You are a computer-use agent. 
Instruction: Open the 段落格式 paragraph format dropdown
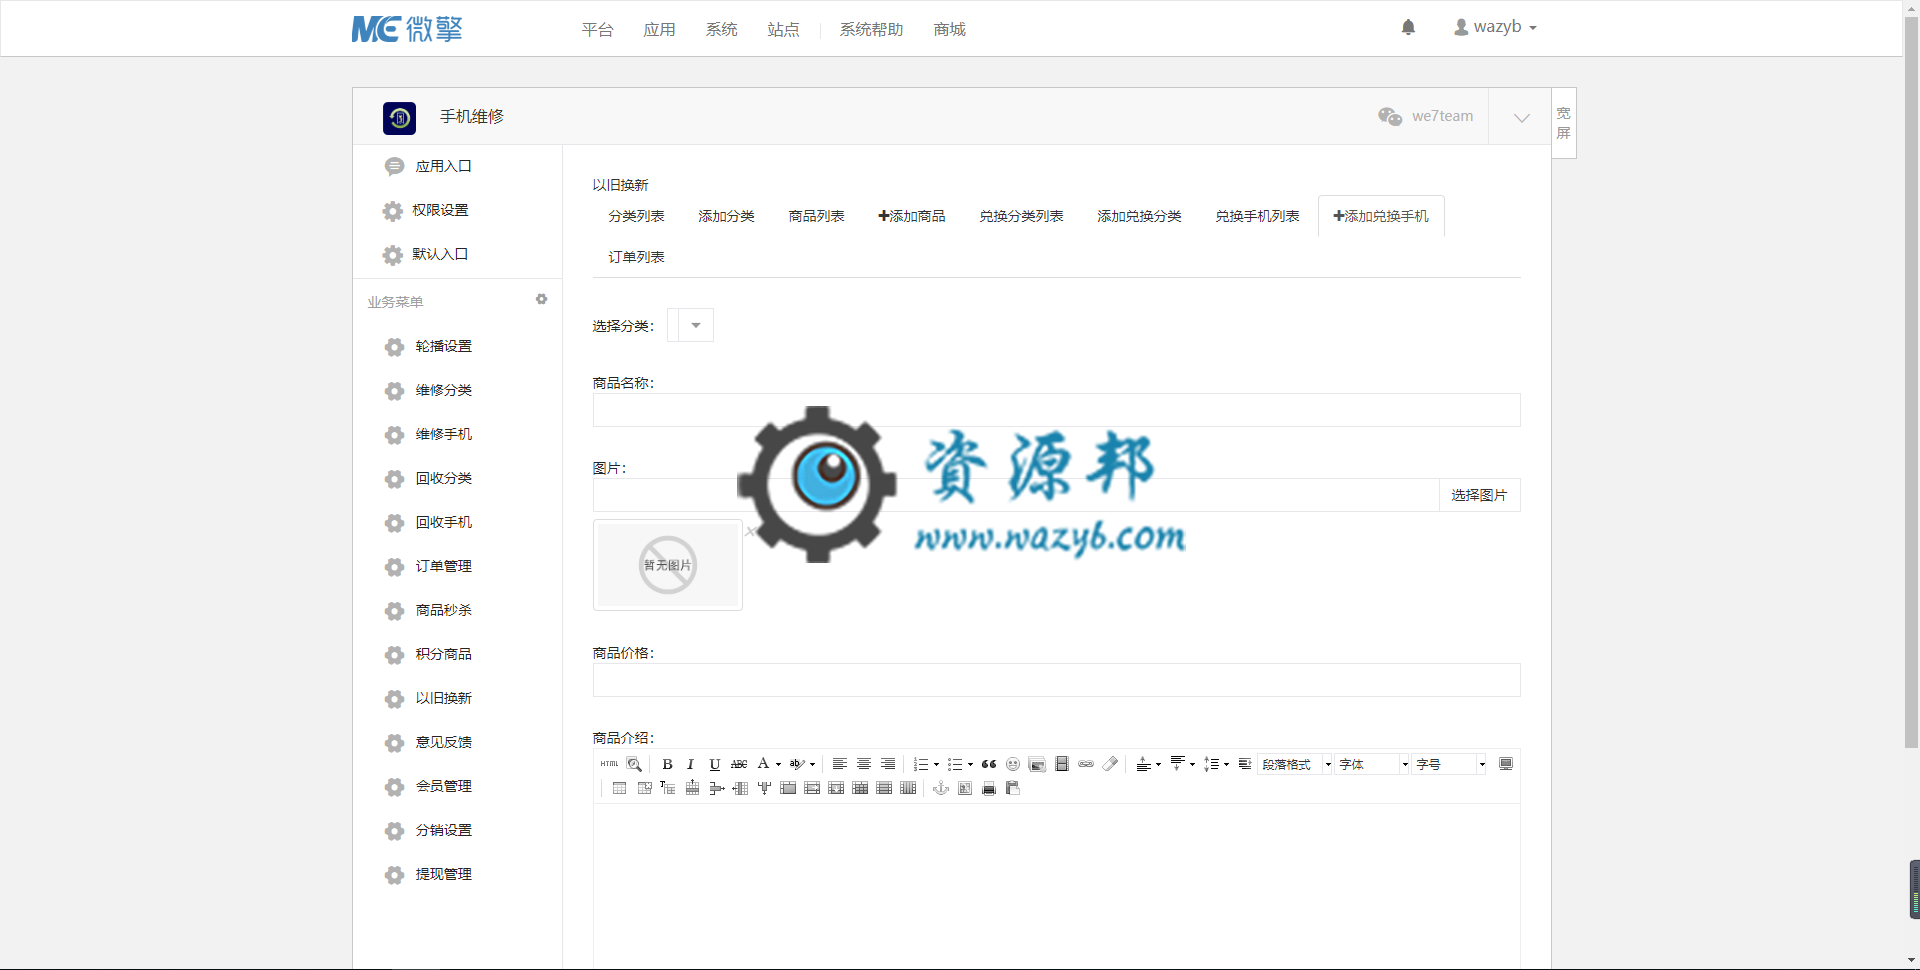(1295, 764)
